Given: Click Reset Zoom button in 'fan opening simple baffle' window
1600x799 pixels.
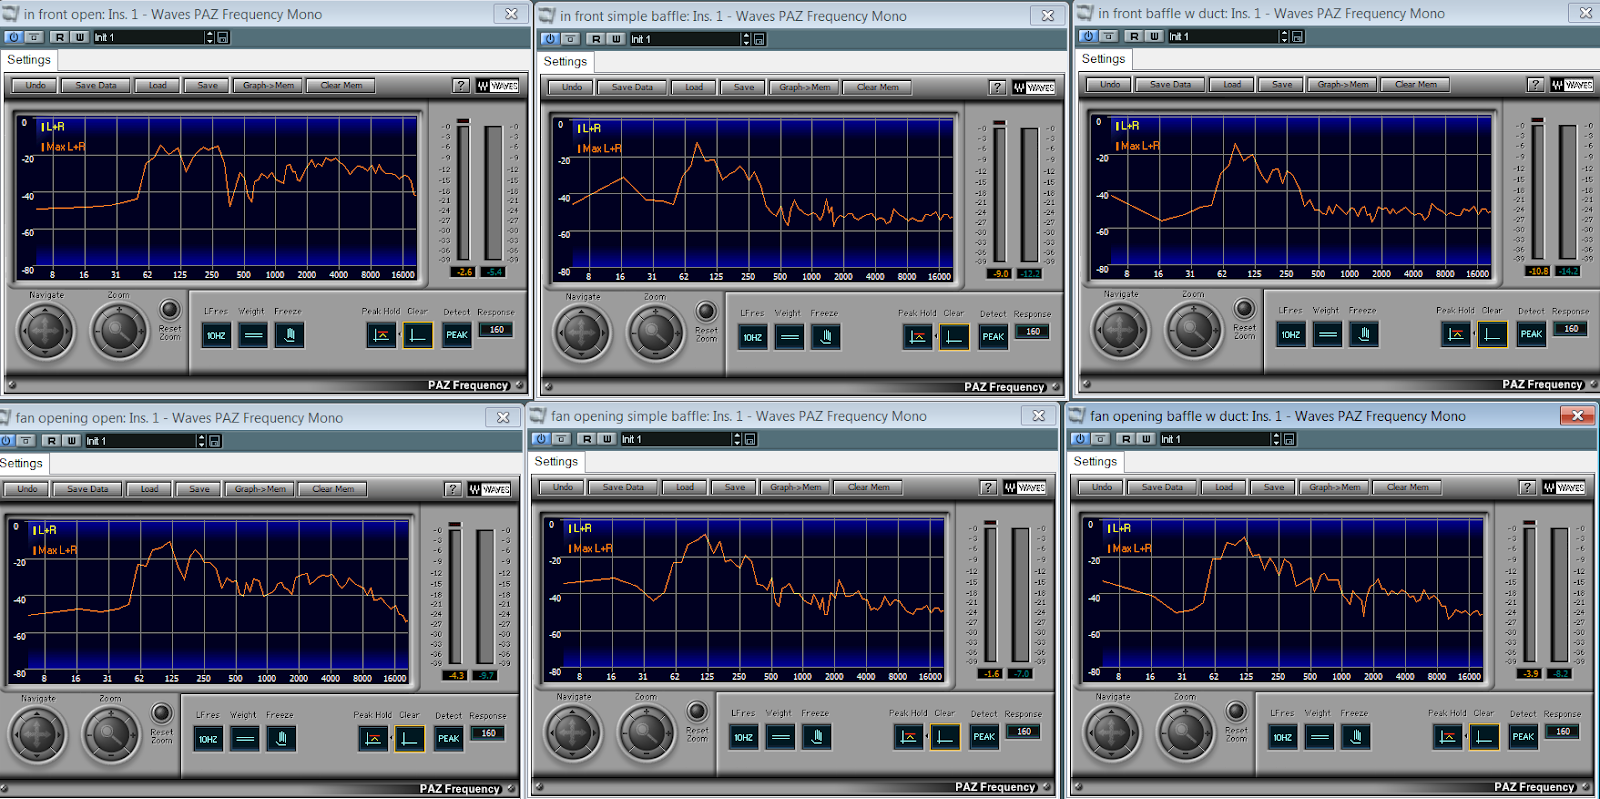Looking at the screenshot, I should (697, 712).
